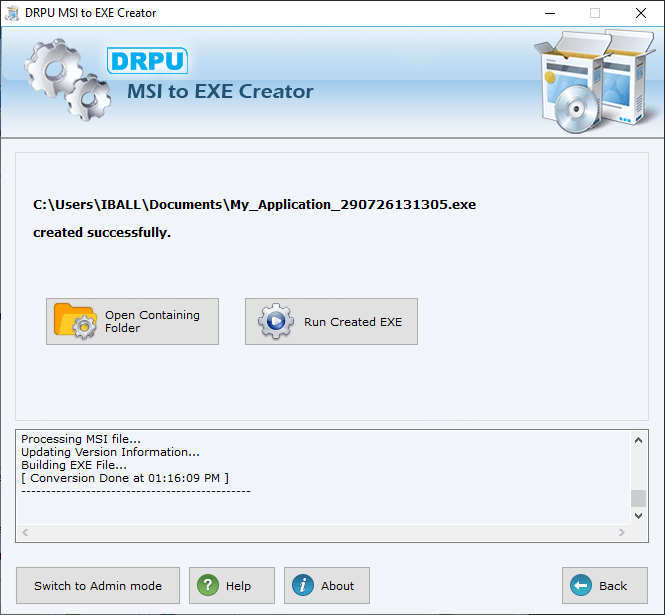The image size is (665, 615).
Task: Click the 'created successfully.' message
Action: tap(102, 232)
